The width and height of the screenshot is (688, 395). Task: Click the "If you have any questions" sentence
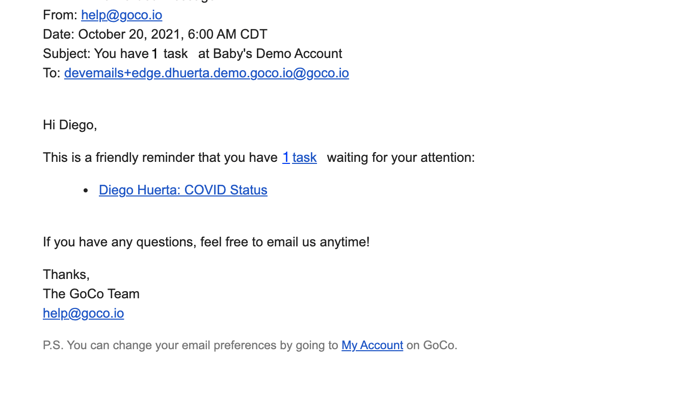[x=206, y=242]
